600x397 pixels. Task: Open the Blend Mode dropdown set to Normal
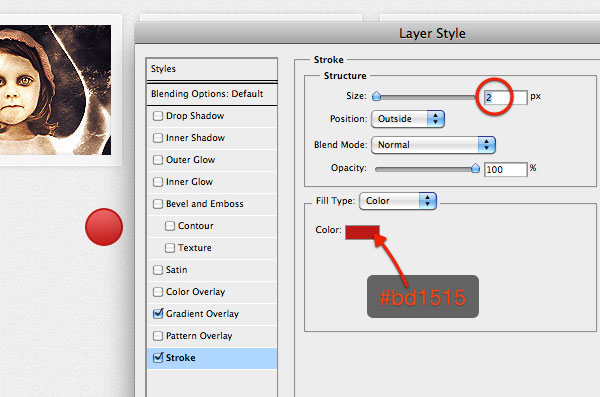coord(433,145)
